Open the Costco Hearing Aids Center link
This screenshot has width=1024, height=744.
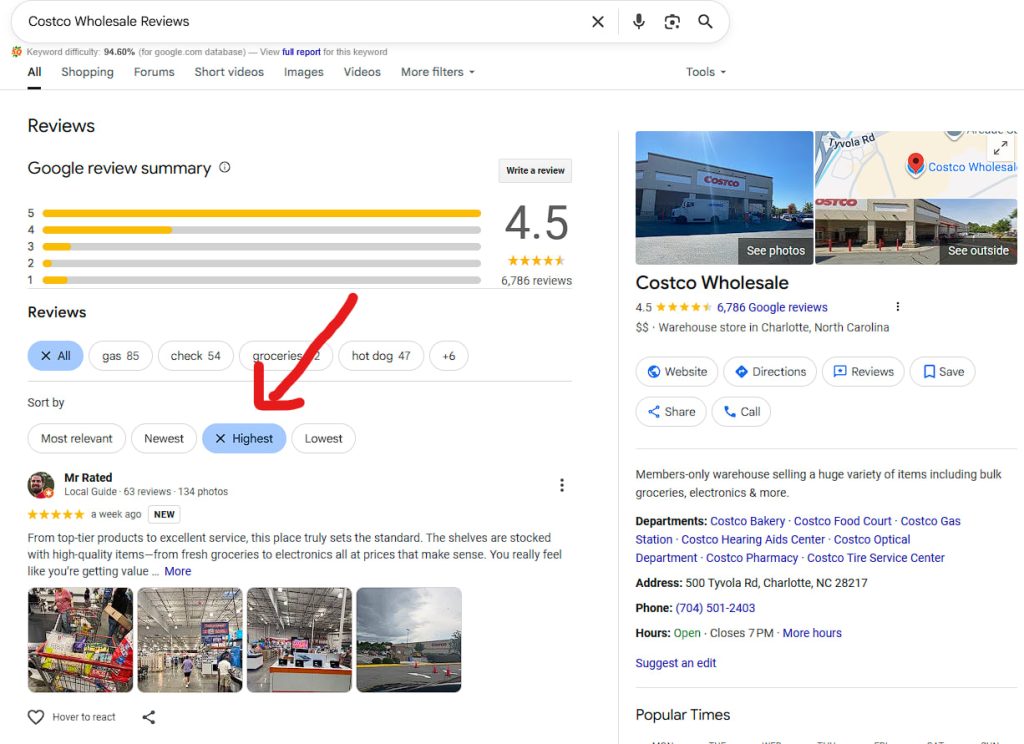coord(753,540)
